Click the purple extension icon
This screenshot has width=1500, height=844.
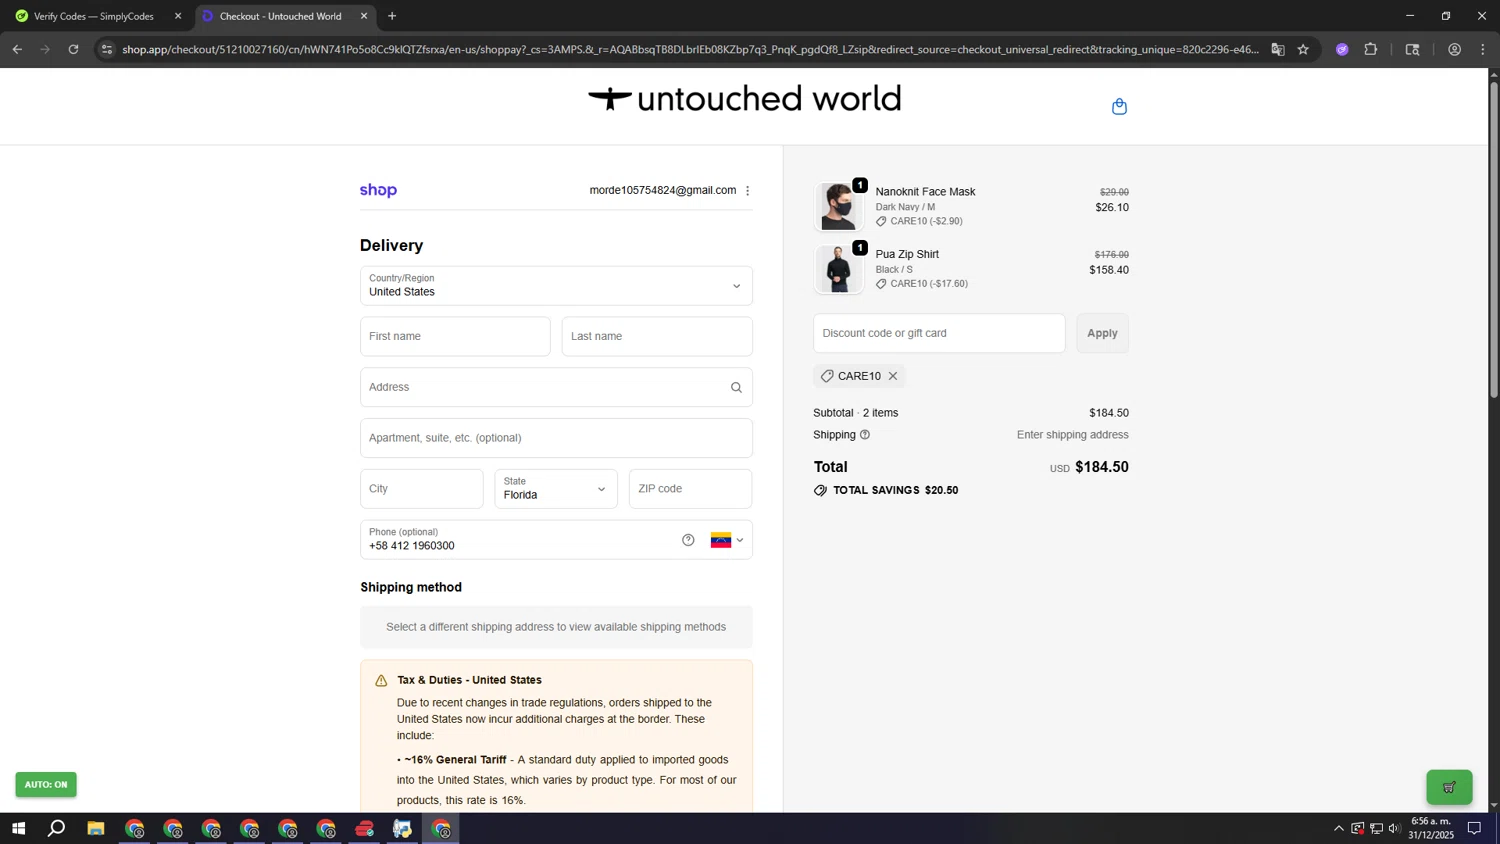click(x=1342, y=49)
